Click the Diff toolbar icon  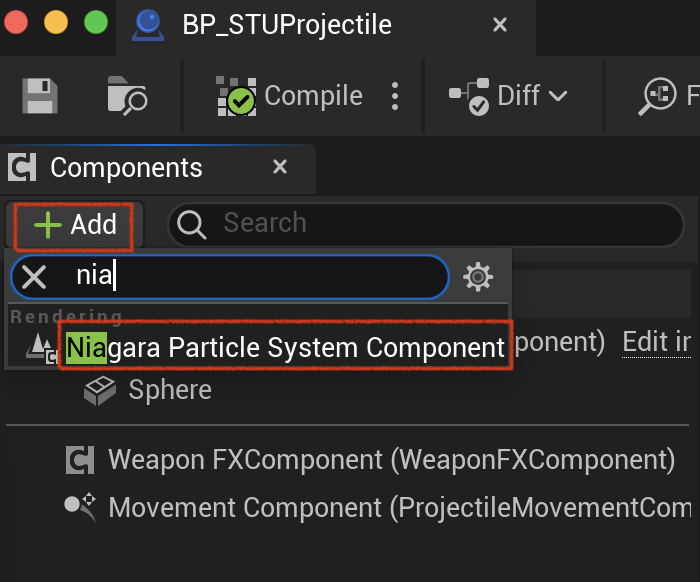pyautogui.click(x=469, y=96)
